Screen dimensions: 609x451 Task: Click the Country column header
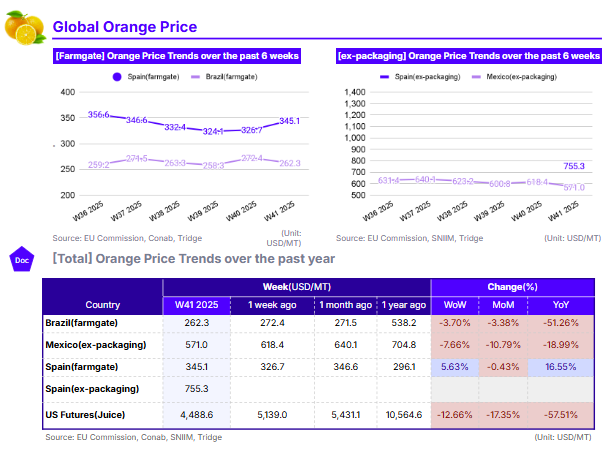pyautogui.click(x=102, y=304)
